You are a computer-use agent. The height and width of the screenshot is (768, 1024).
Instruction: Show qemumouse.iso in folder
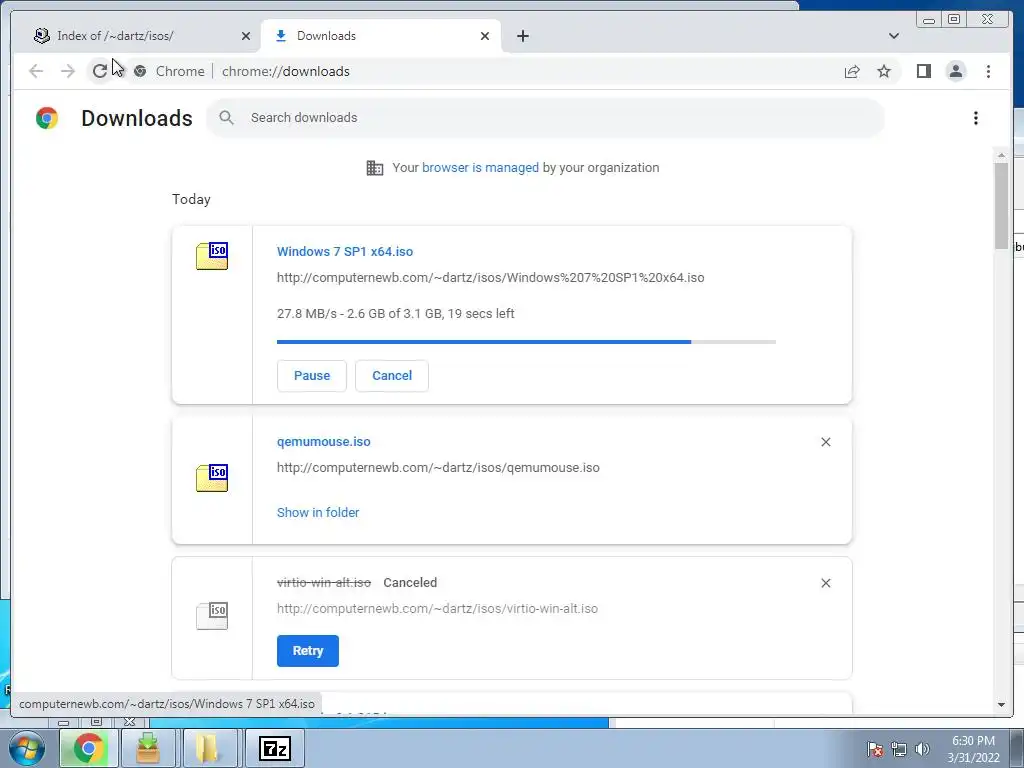coord(318,513)
